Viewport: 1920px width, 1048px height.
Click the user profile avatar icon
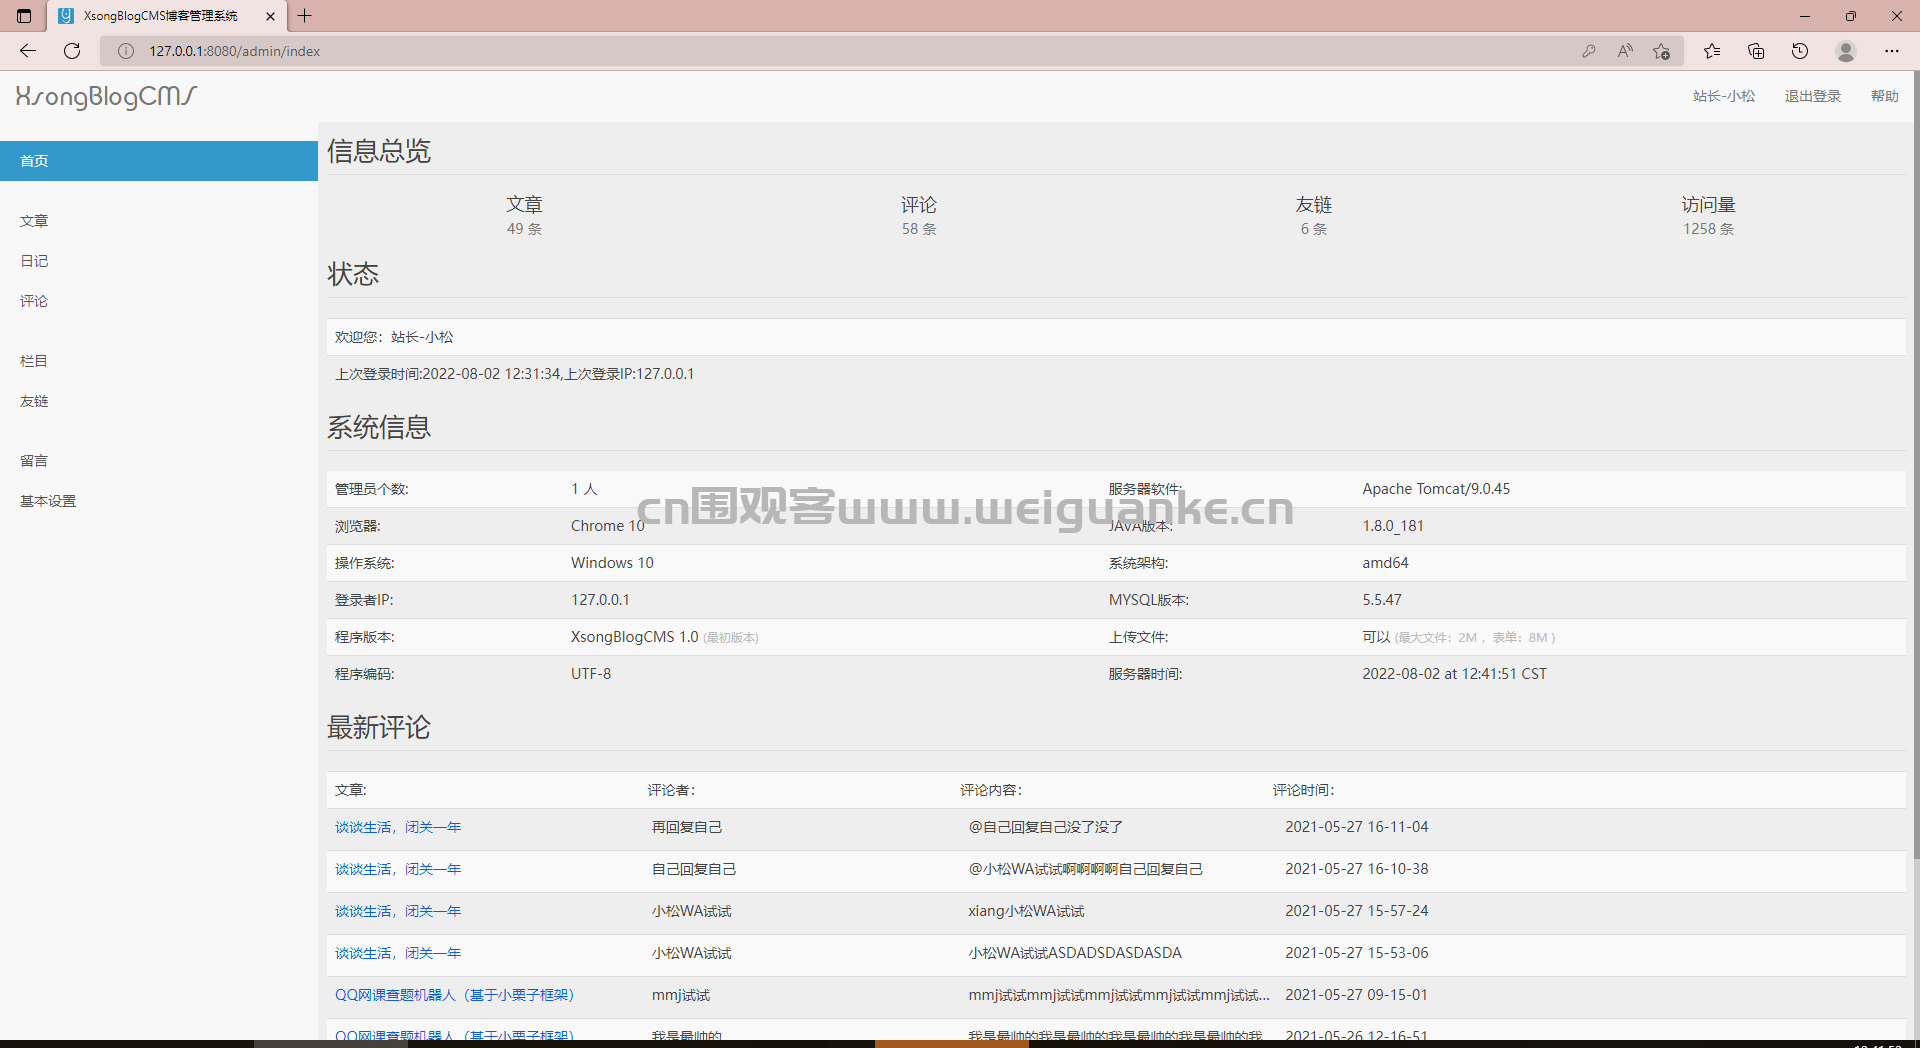[x=1846, y=51]
